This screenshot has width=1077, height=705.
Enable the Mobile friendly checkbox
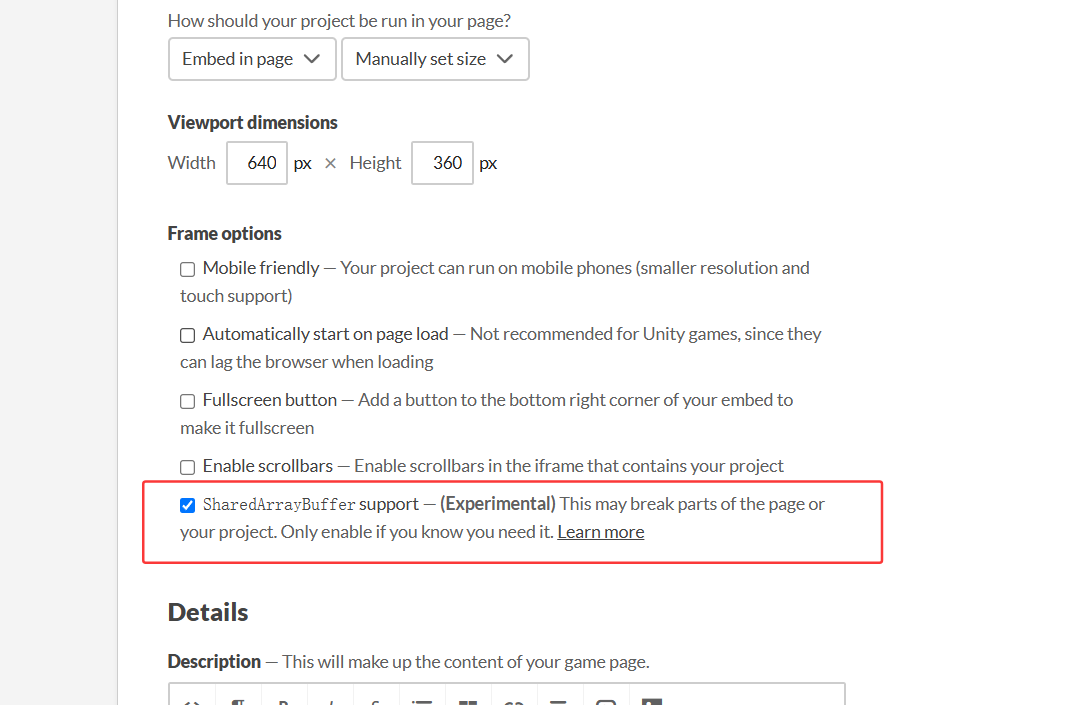[187, 269]
